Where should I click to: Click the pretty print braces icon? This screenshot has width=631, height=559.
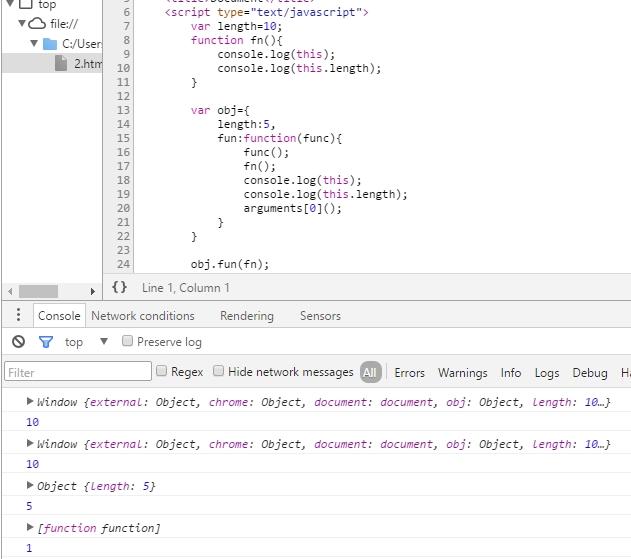pos(120,287)
